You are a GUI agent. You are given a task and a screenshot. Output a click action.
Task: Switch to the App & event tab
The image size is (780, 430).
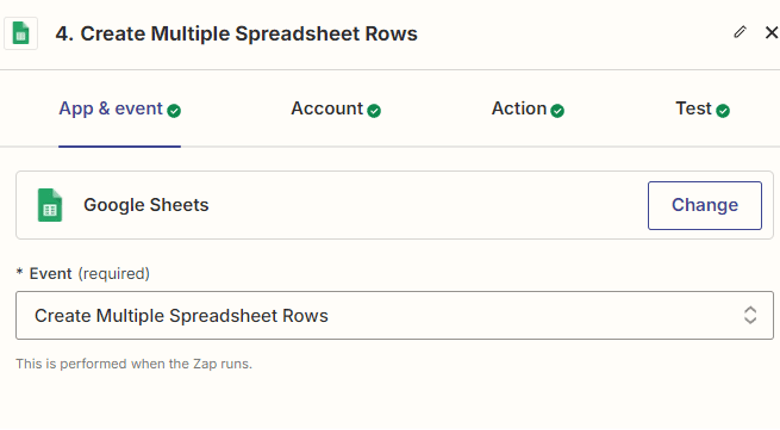pyautogui.click(x=110, y=109)
